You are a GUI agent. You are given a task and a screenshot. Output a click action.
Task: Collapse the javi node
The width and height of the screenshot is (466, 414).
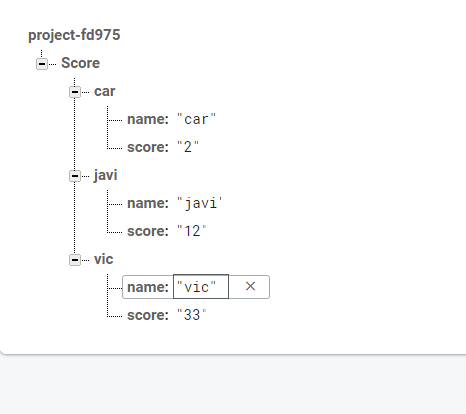tap(75, 176)
